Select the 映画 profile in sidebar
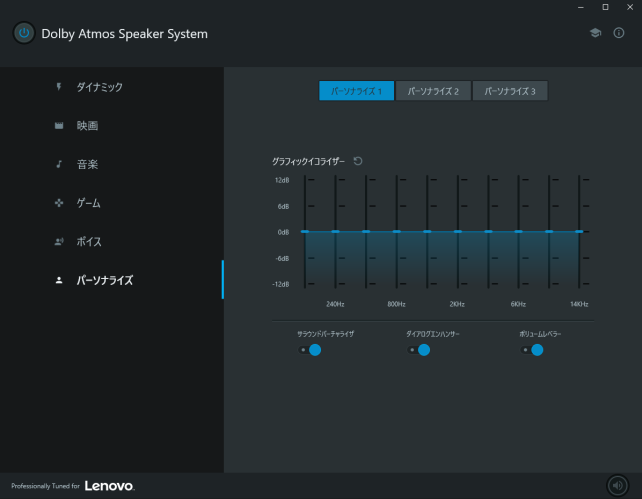642x499 pixels. tap(88, 126)
